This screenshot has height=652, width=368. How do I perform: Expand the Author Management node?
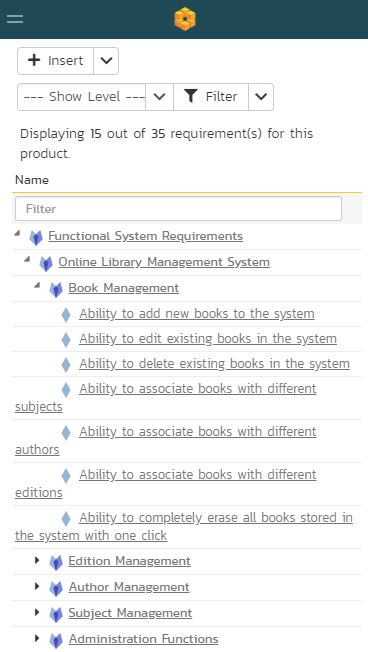[x=37, y=586]
